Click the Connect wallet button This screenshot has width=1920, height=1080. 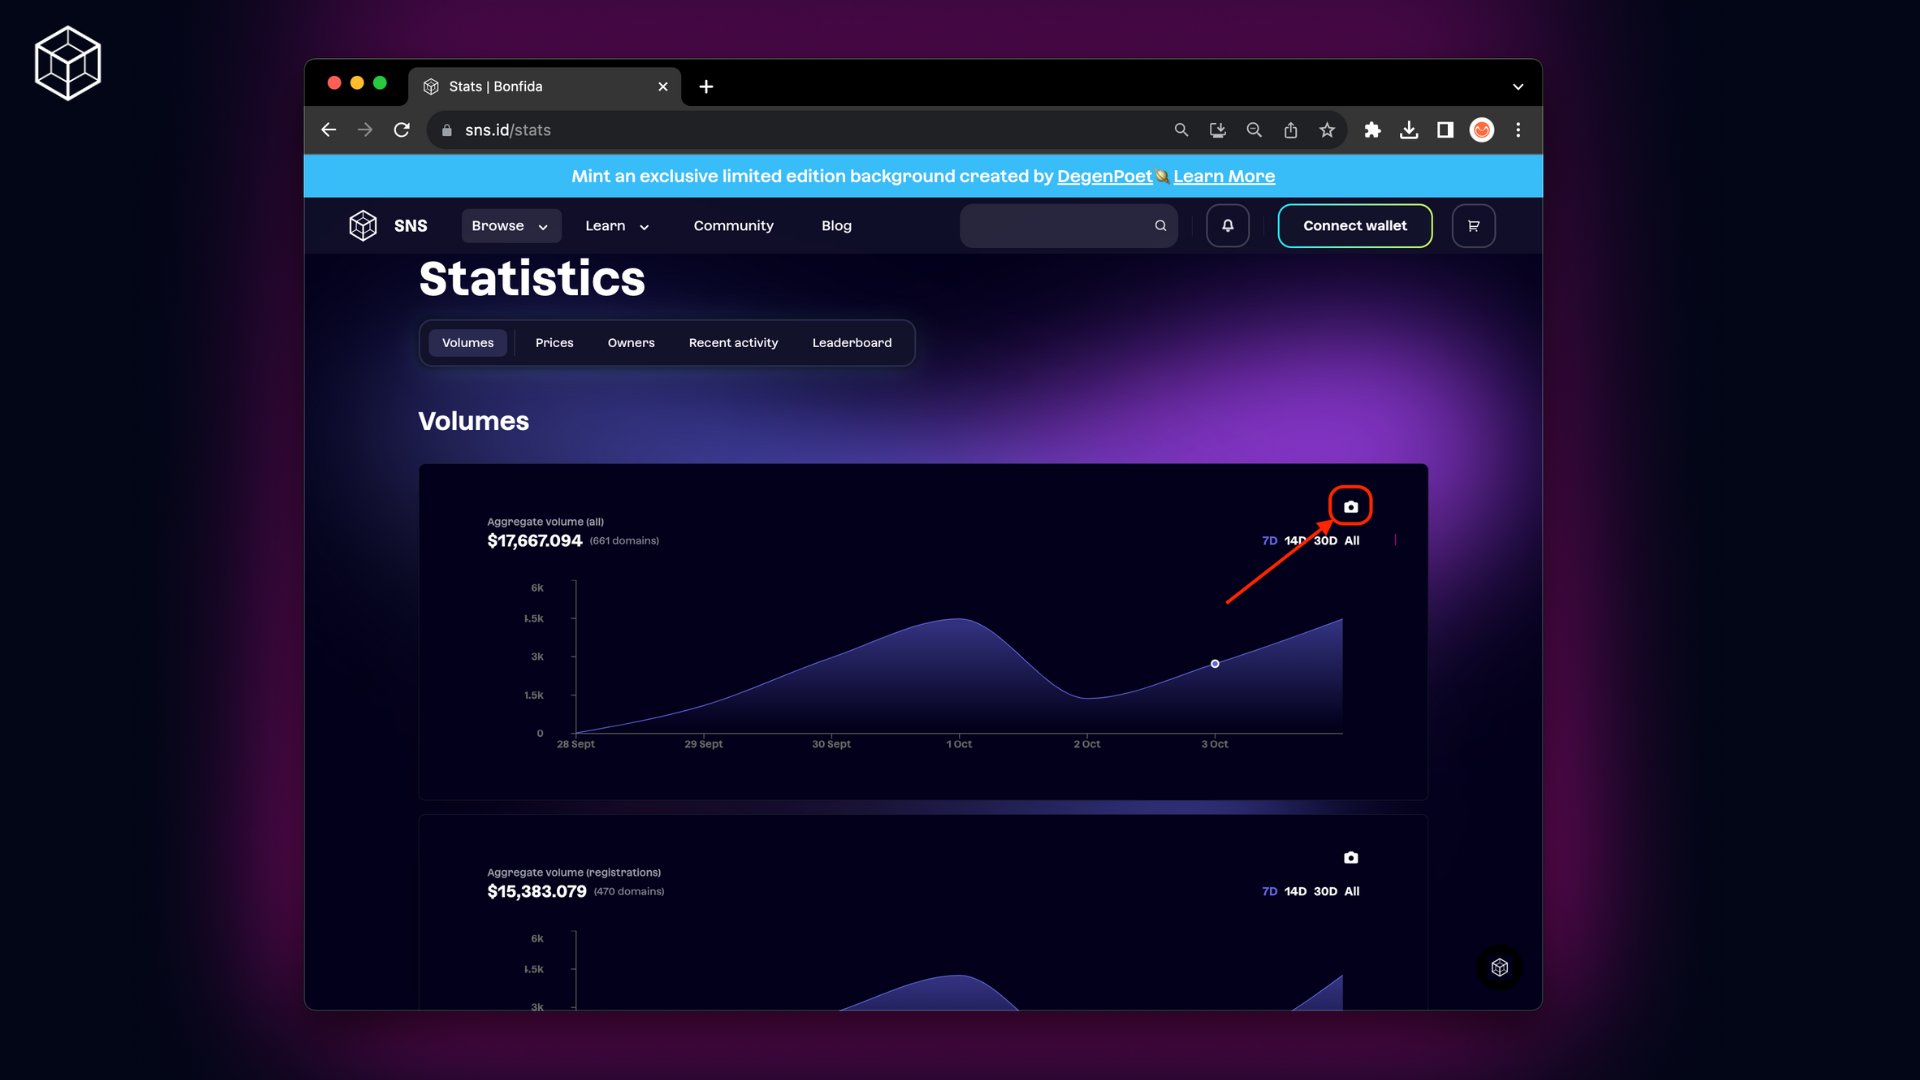tap(1355, 226)
